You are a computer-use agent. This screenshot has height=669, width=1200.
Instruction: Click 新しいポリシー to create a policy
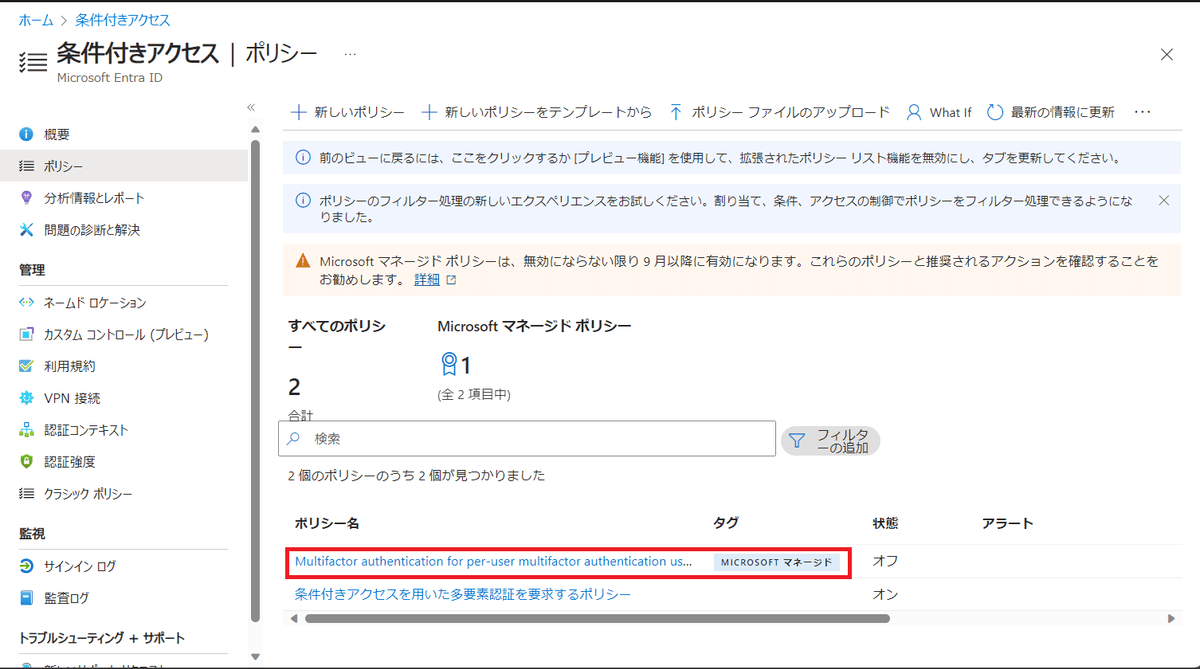pos(347,112)
